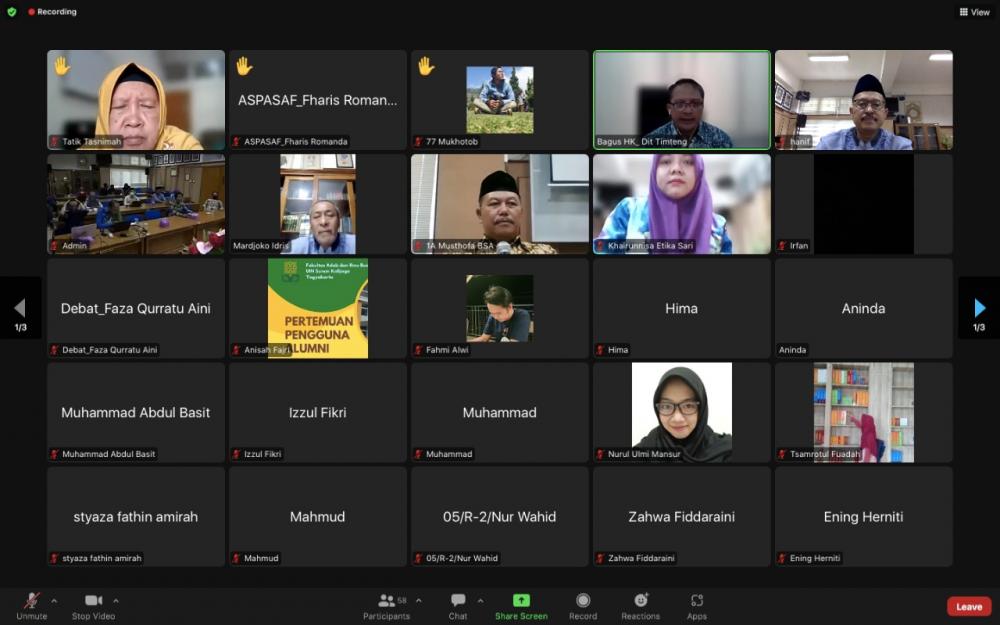Open the Participants panel
Image resolution: width=1000 pixels, height=625 pixels.
(x=386, y=601)
